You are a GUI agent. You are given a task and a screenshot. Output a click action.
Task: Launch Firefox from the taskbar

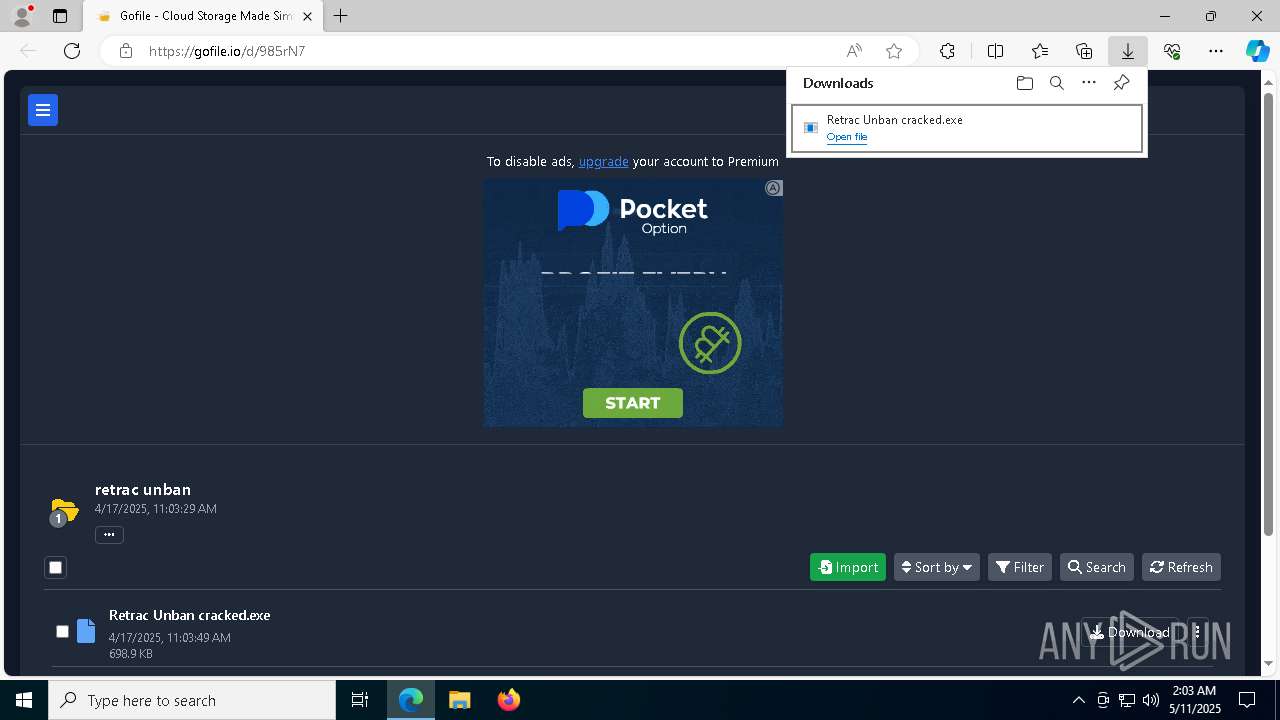point(509,700)
